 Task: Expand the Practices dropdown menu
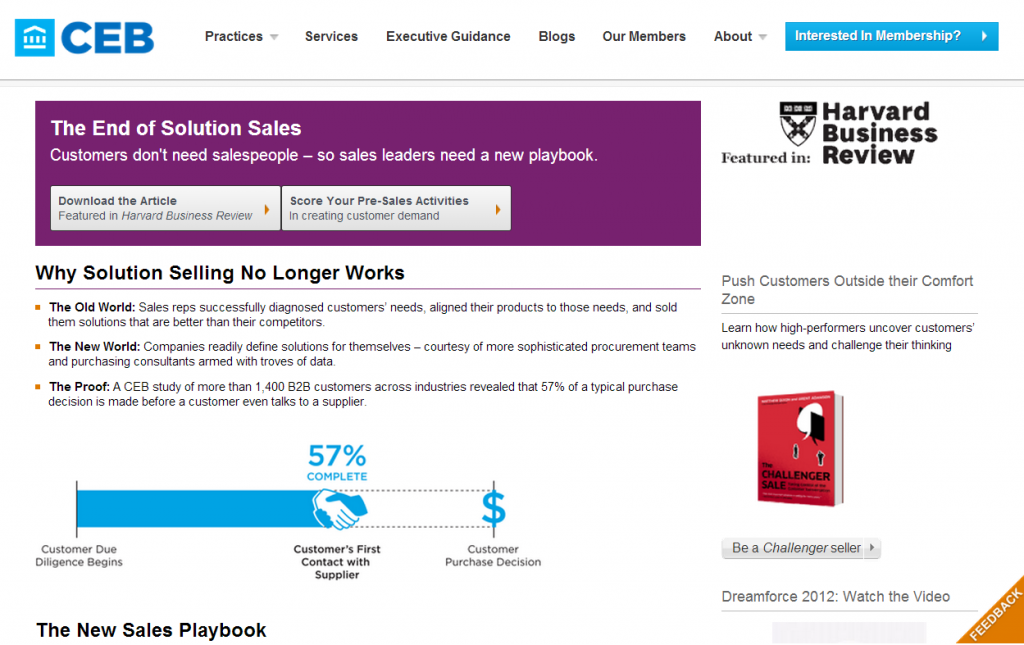[x=274, y=37]
